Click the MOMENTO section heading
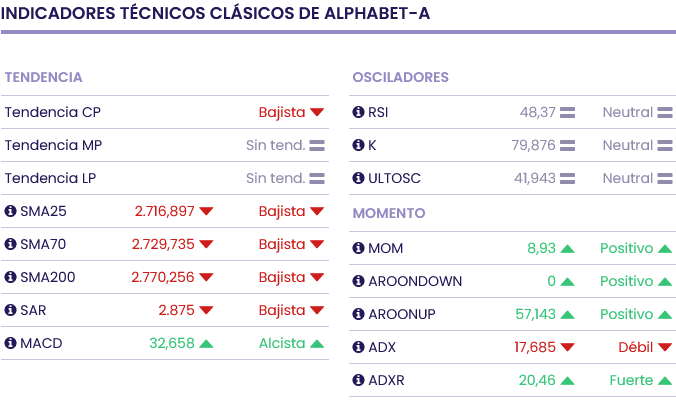 pos(389,213)
